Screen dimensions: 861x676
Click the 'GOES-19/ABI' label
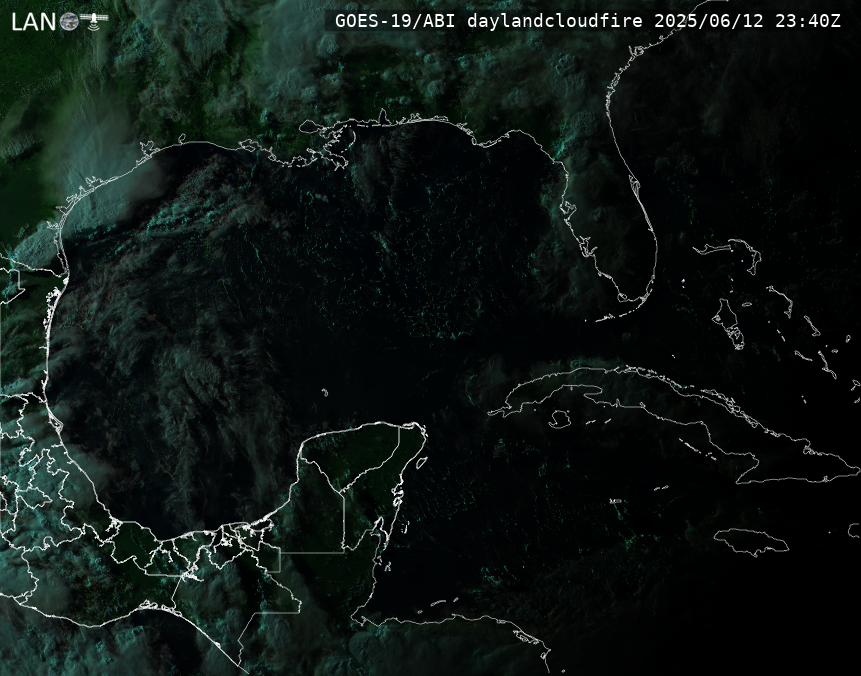pyautogui.click(x=395, y=21)
